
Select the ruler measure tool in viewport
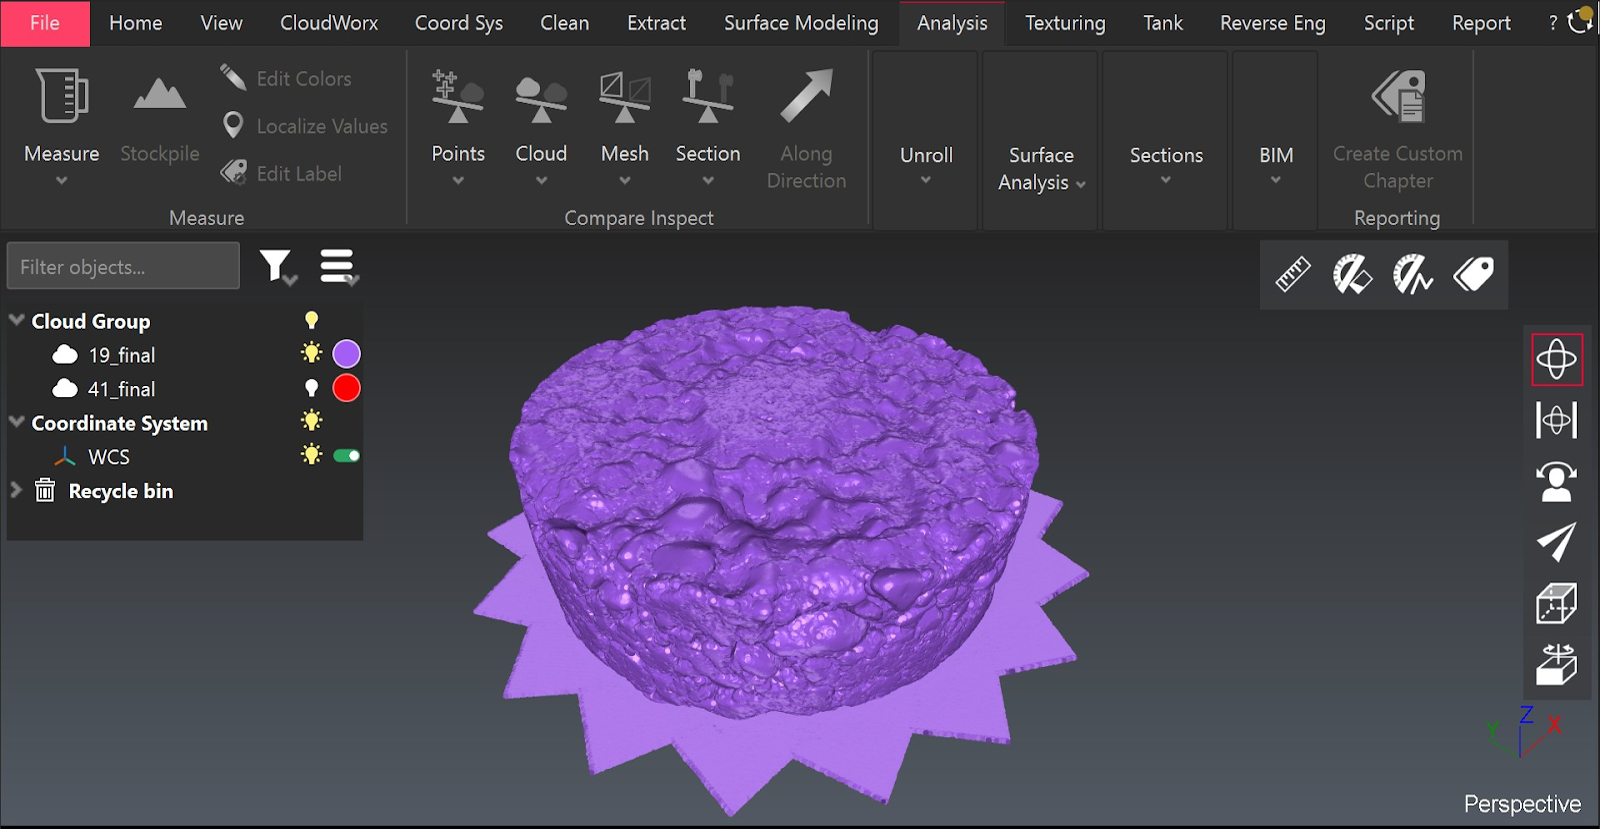pyautogui.click(x=1292, y=274)
